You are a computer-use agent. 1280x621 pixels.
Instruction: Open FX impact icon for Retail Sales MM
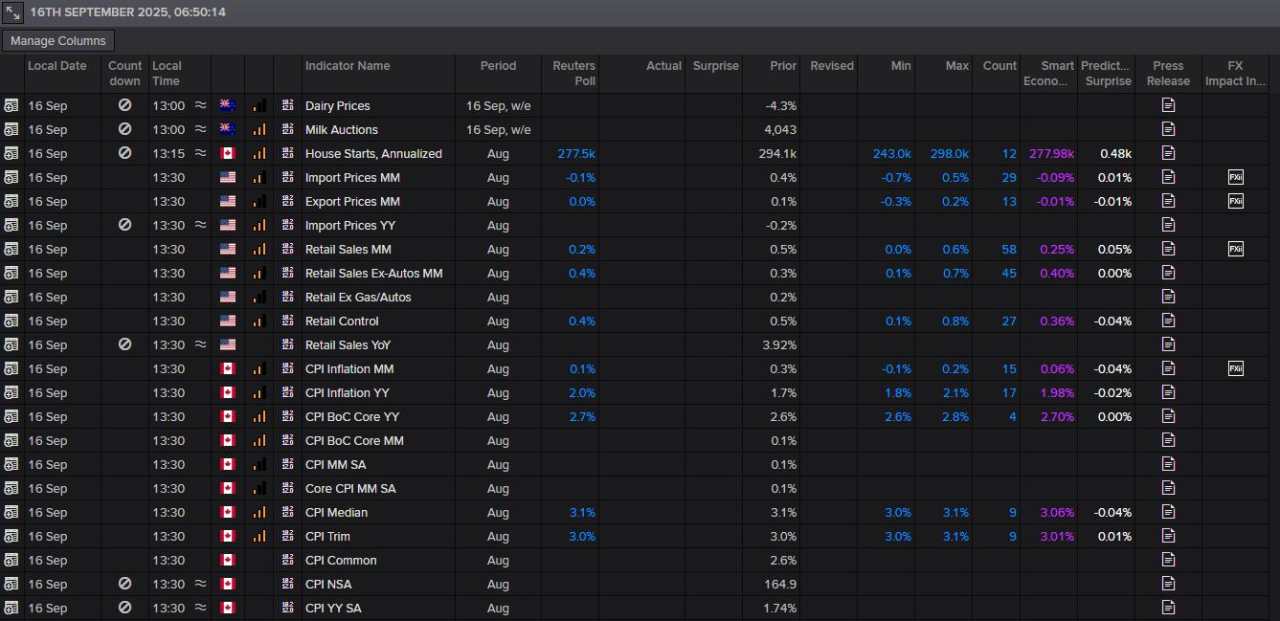click(x=1236, y=249)
